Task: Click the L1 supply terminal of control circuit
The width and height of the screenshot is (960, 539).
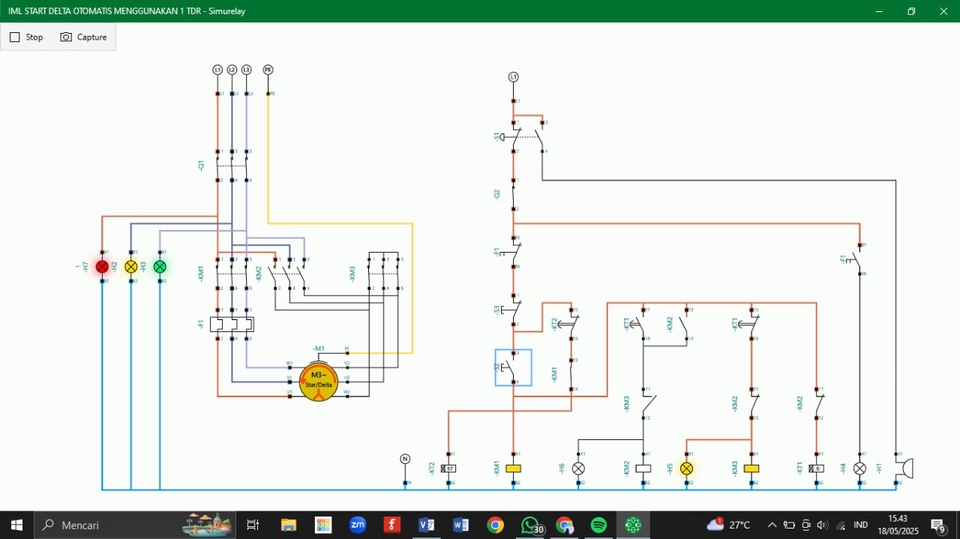Action: pyautogui.click(x=513, y=77)
